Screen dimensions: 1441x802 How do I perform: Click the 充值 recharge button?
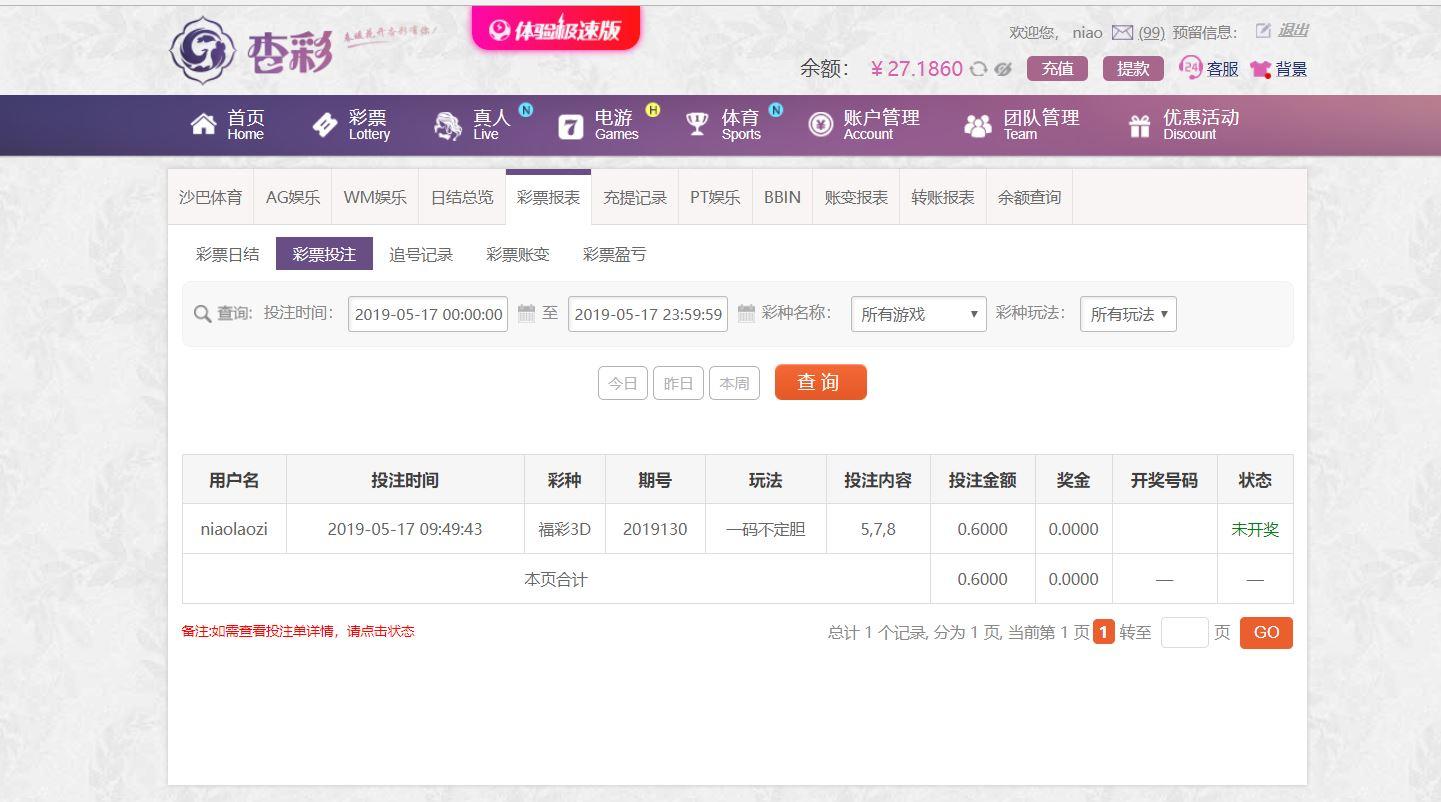tap(1057, 68)
